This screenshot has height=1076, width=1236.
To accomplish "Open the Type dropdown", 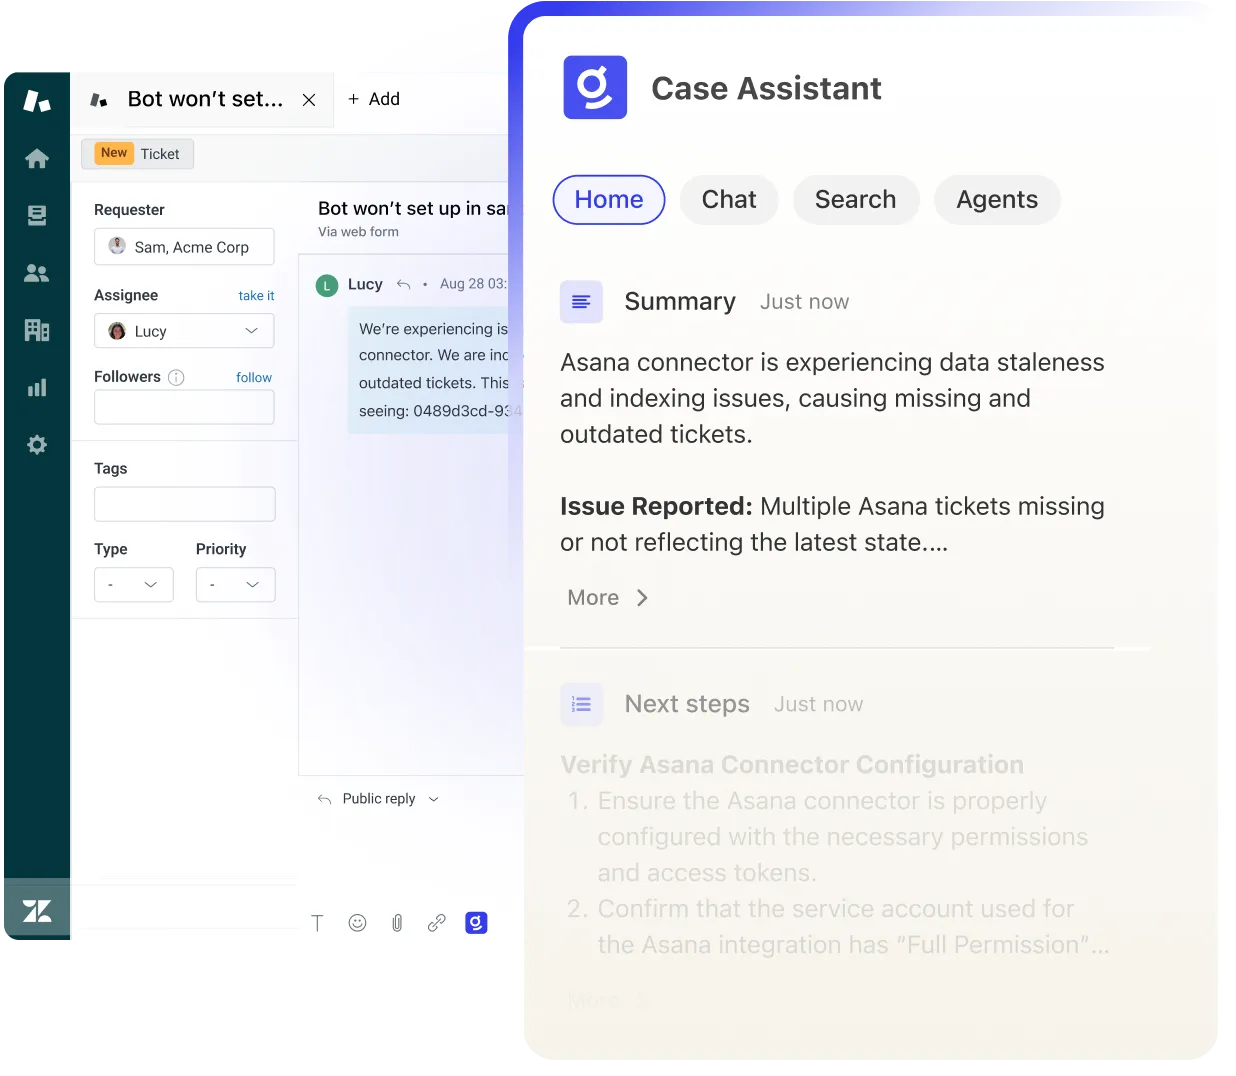I will 134,585.
